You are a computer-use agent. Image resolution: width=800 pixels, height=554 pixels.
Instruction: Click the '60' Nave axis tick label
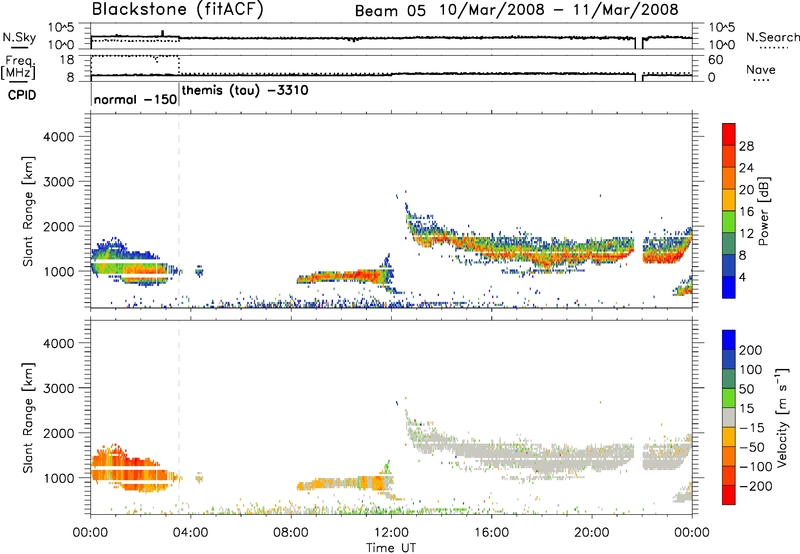tap(715, 60)
